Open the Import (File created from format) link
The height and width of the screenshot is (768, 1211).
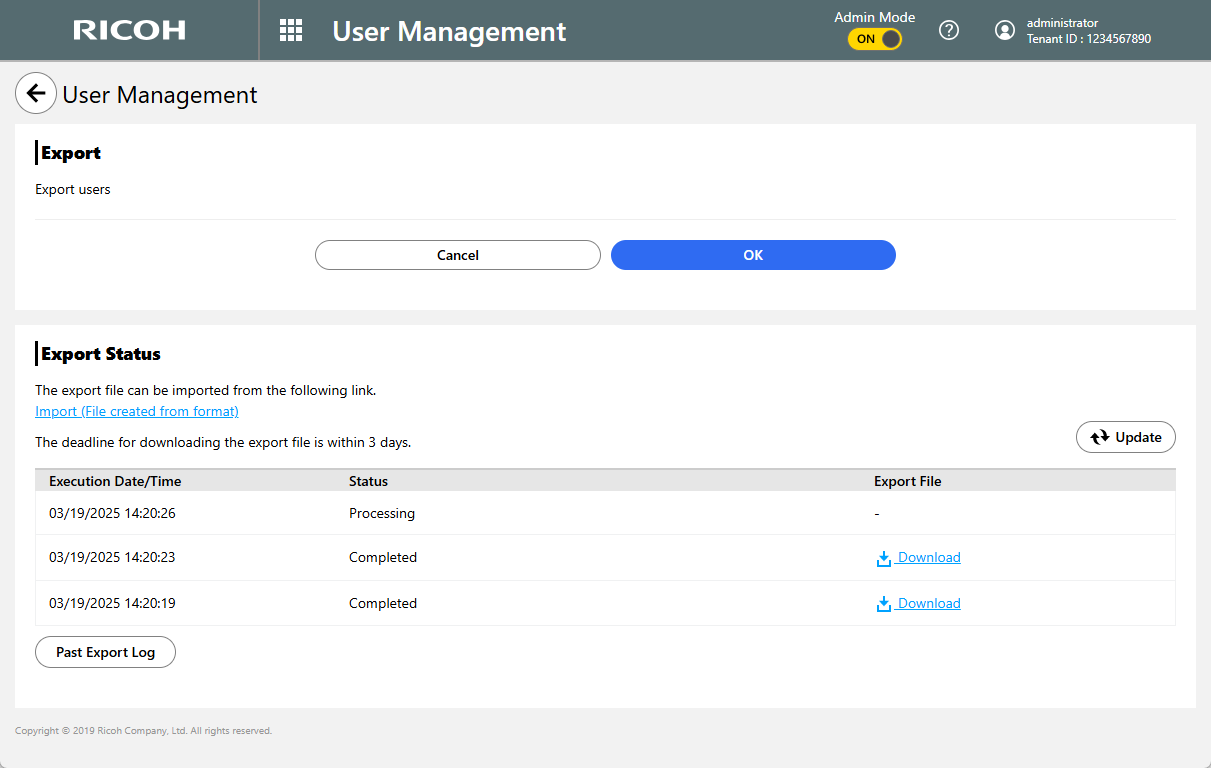(137, 411)
